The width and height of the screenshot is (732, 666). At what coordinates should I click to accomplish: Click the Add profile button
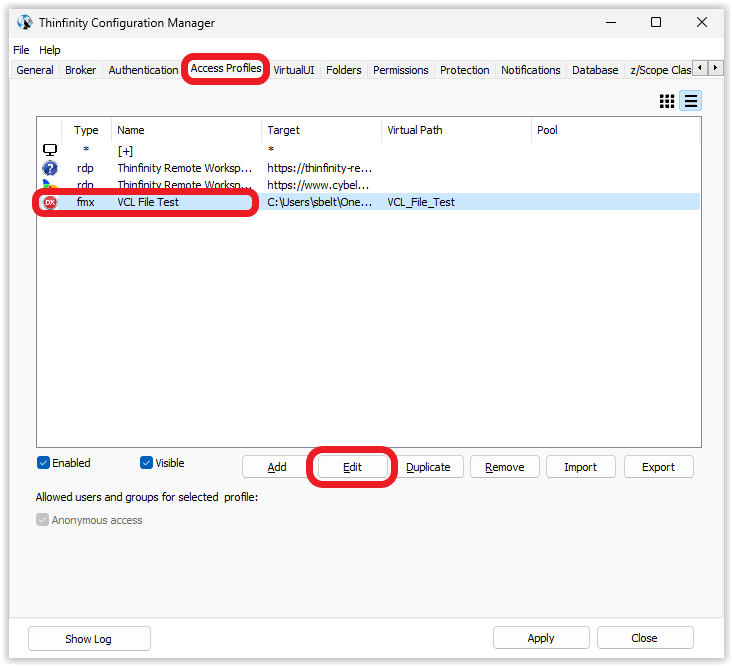coord(277,467)
